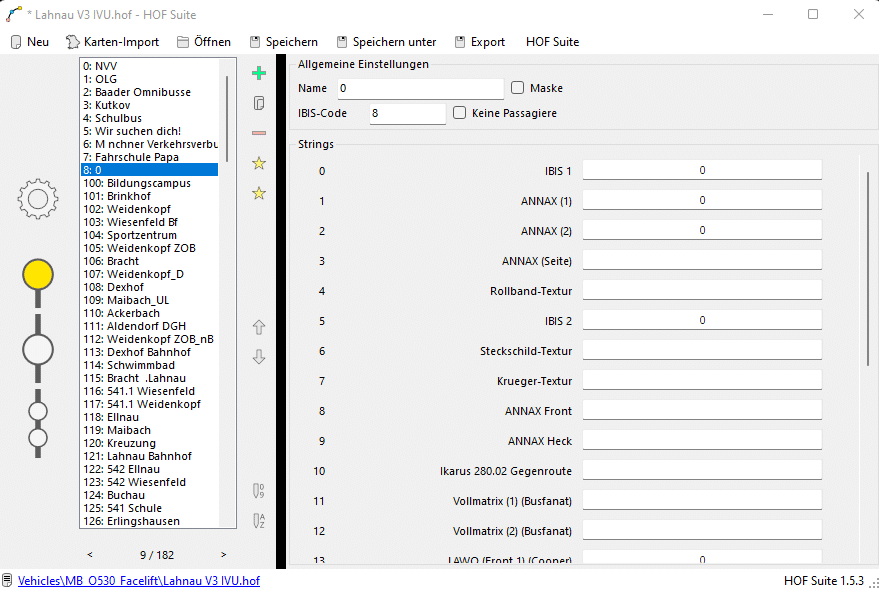This screenshot has height=589, width=879.
Task: Click the move up arrow icon
Action: tap(259, 327)
